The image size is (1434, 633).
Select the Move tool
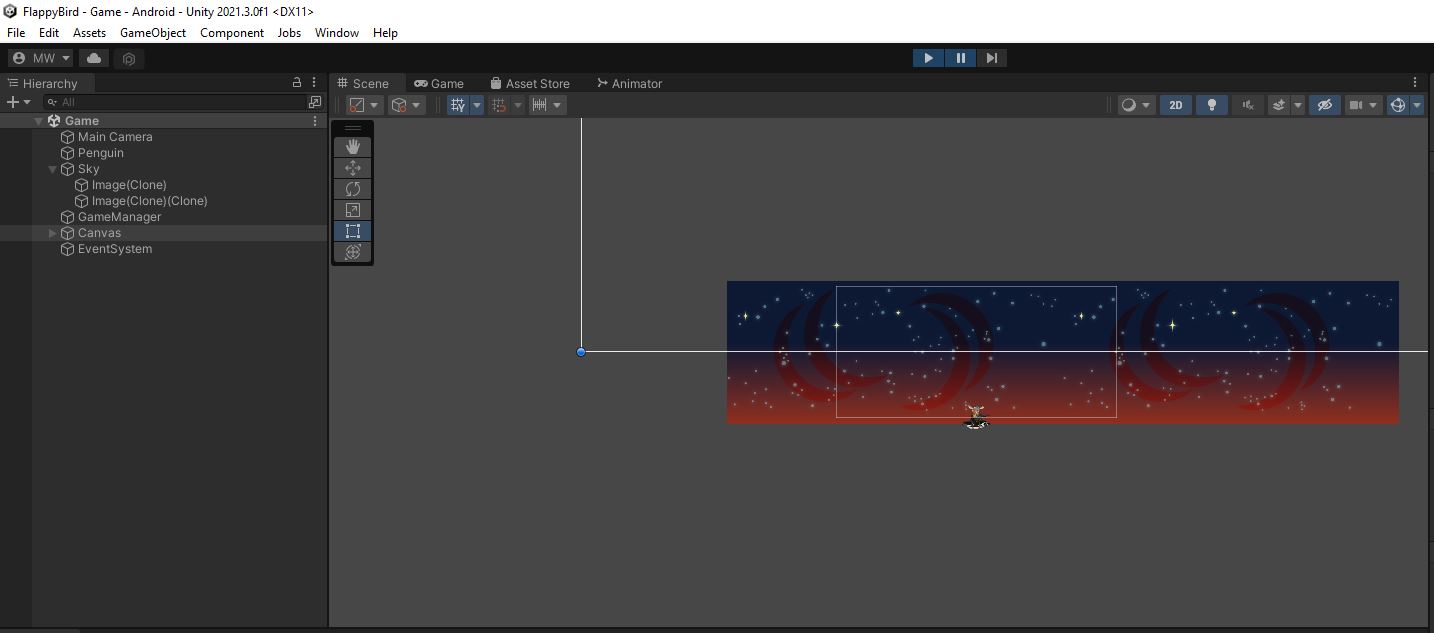(x=352, y=168)
